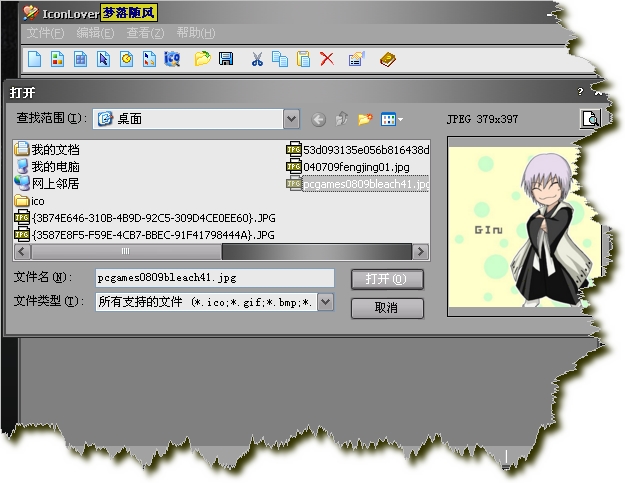625x483 pixels.
Task: Select the cursor page toolbar icon
Action: point(104,59)
